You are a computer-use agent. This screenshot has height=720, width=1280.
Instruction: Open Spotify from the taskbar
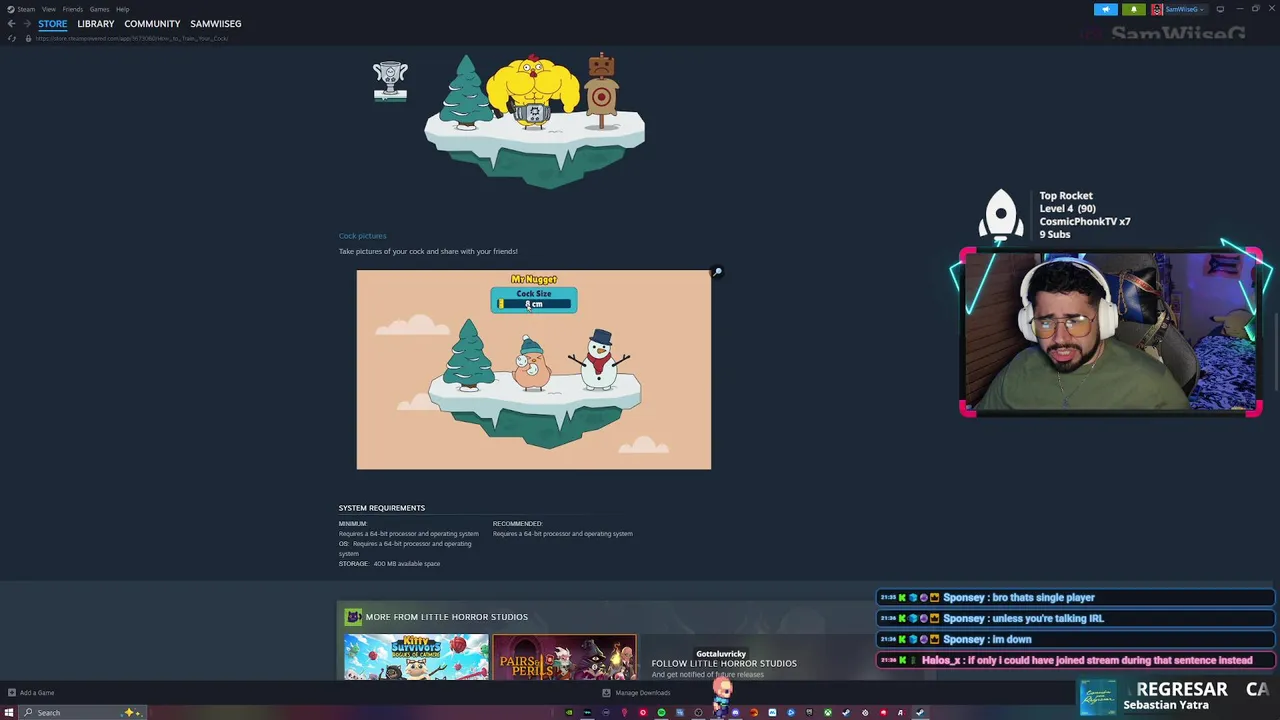click(661, 713)
